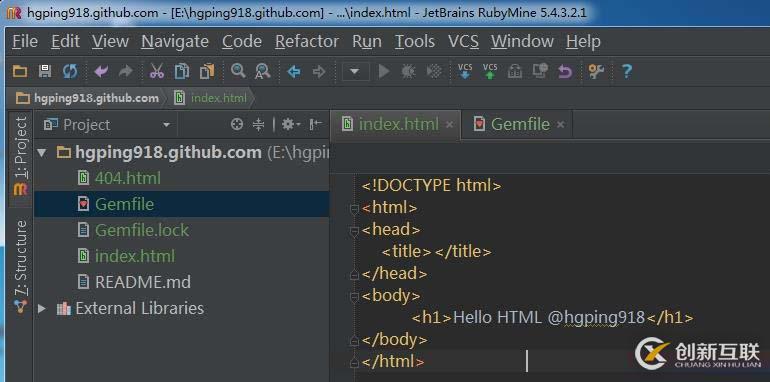This screenshot has height=382, width=770.
Task: Click the Run play icon
Action: 384,72
